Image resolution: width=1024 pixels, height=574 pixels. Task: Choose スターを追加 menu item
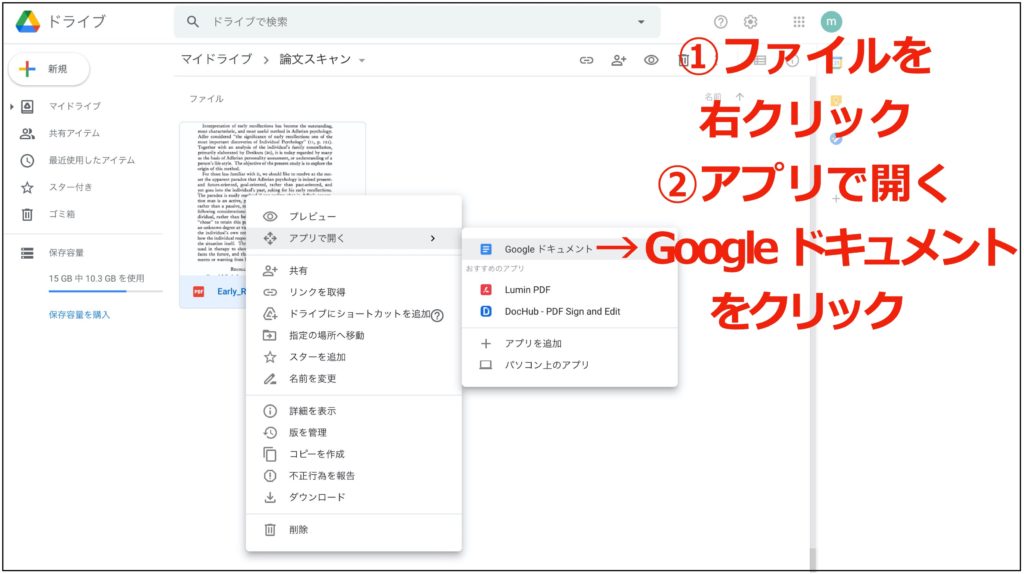coord(353,357)
